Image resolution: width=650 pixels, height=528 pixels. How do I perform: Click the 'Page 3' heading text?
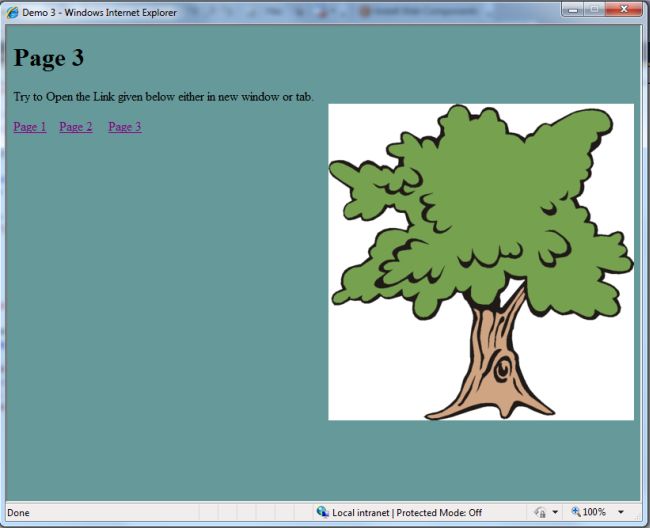[49, 58]
